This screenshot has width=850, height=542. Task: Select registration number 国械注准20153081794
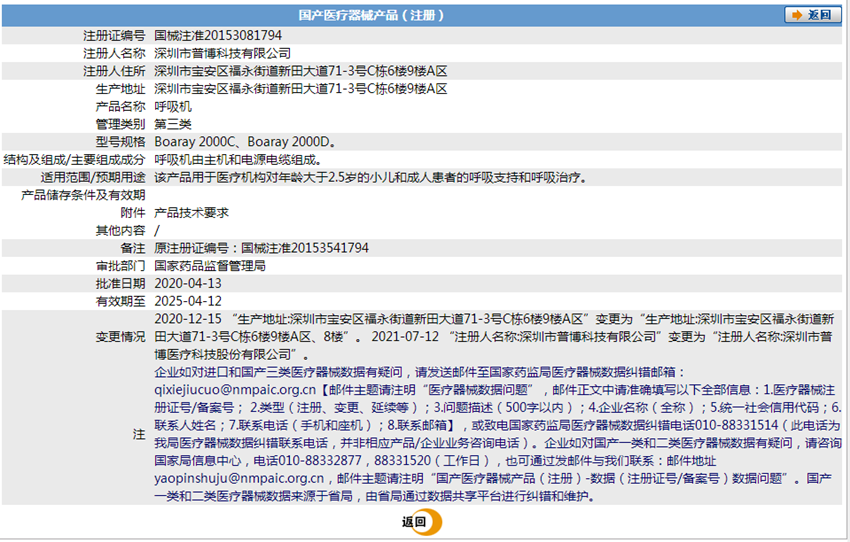[218, 36]
